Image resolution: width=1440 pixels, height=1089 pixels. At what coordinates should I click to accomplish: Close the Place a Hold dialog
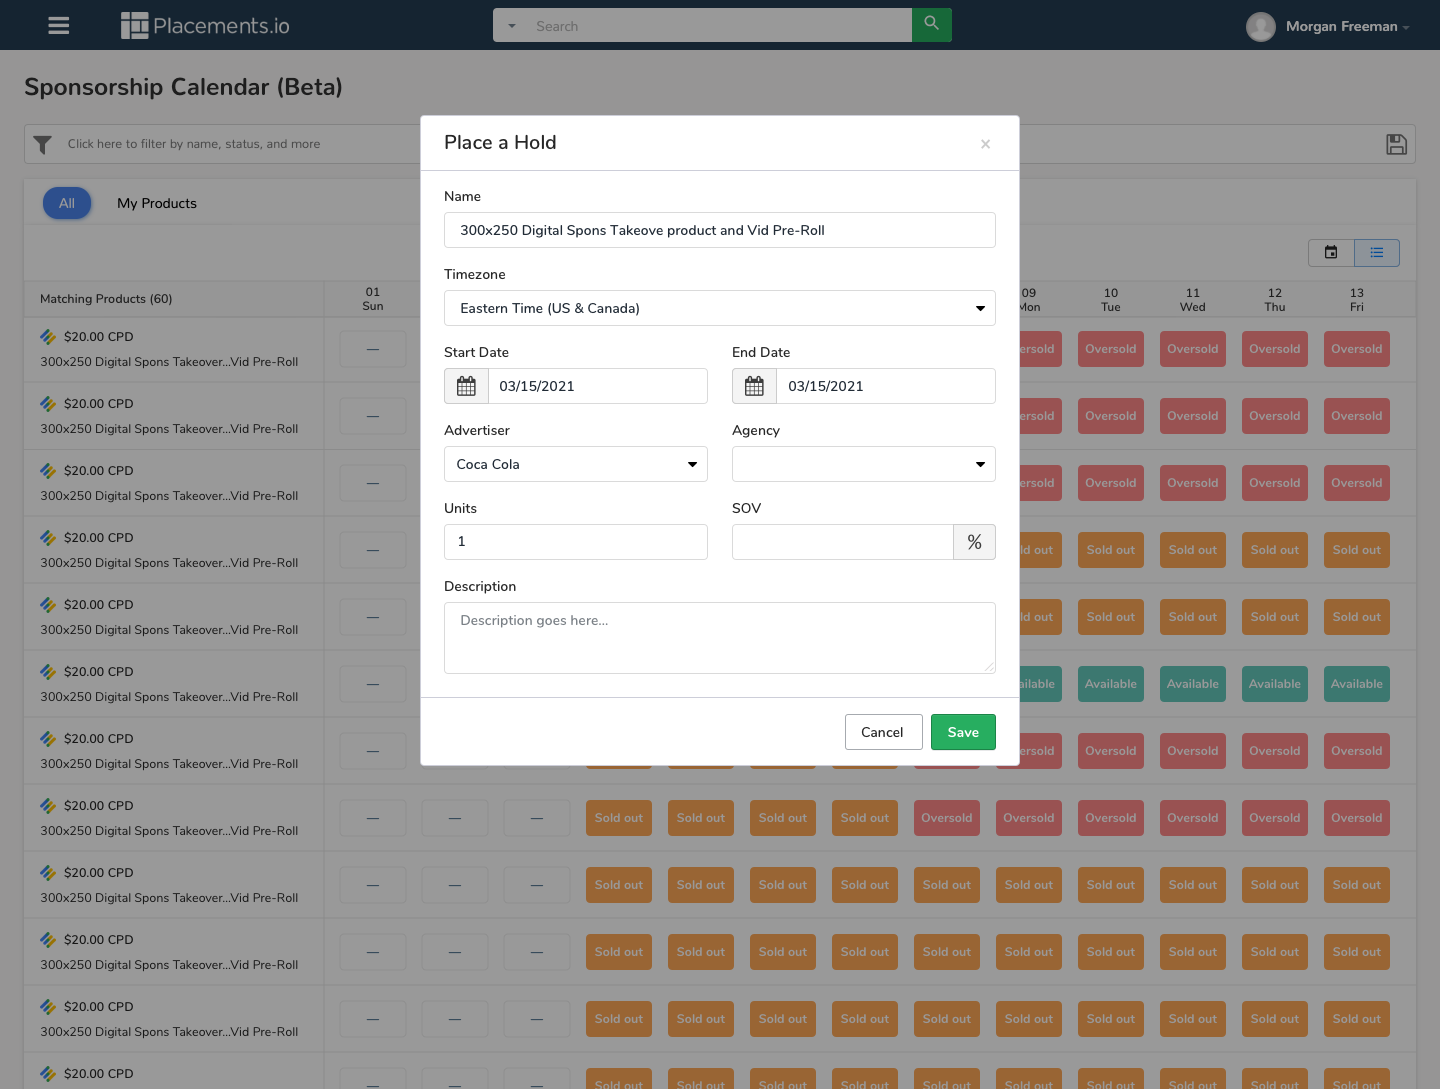point(985,144)
